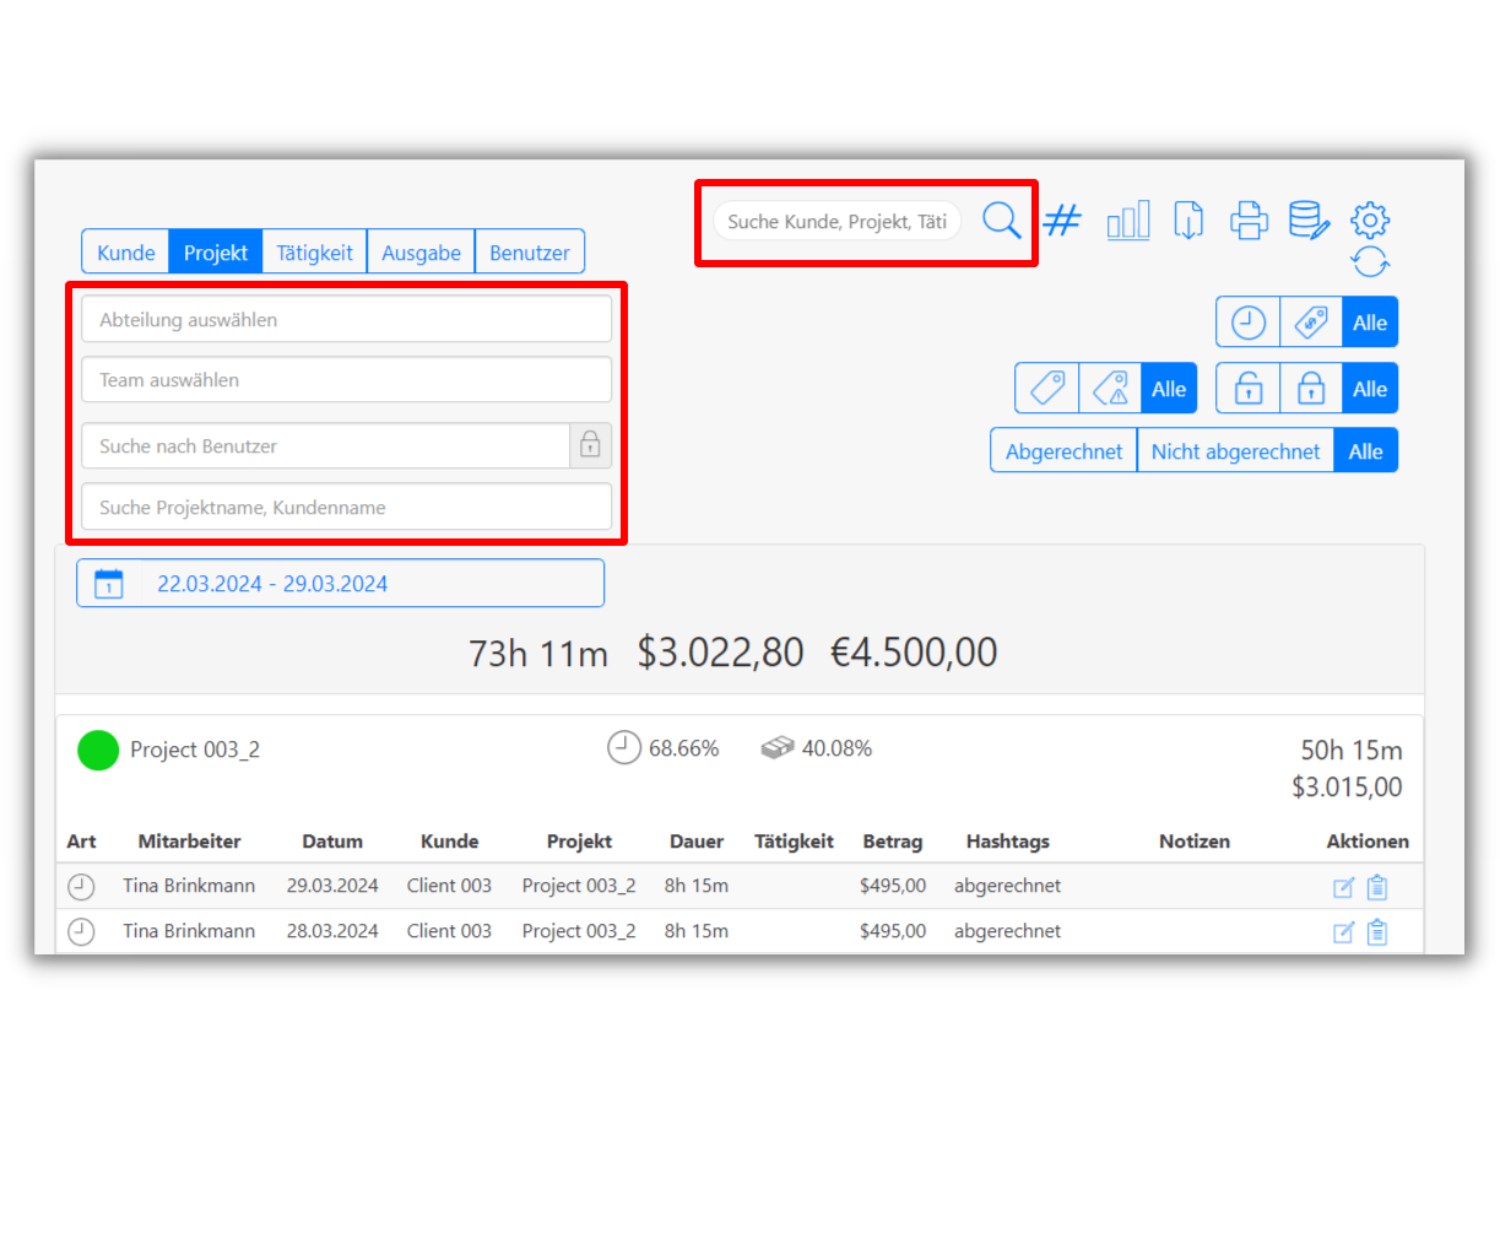Focus the Suche Projektname, Kundenname field
Image resolution: width=1500 pixels, height=1250 pixels.
pyautogui.click(x=346, y=508)
